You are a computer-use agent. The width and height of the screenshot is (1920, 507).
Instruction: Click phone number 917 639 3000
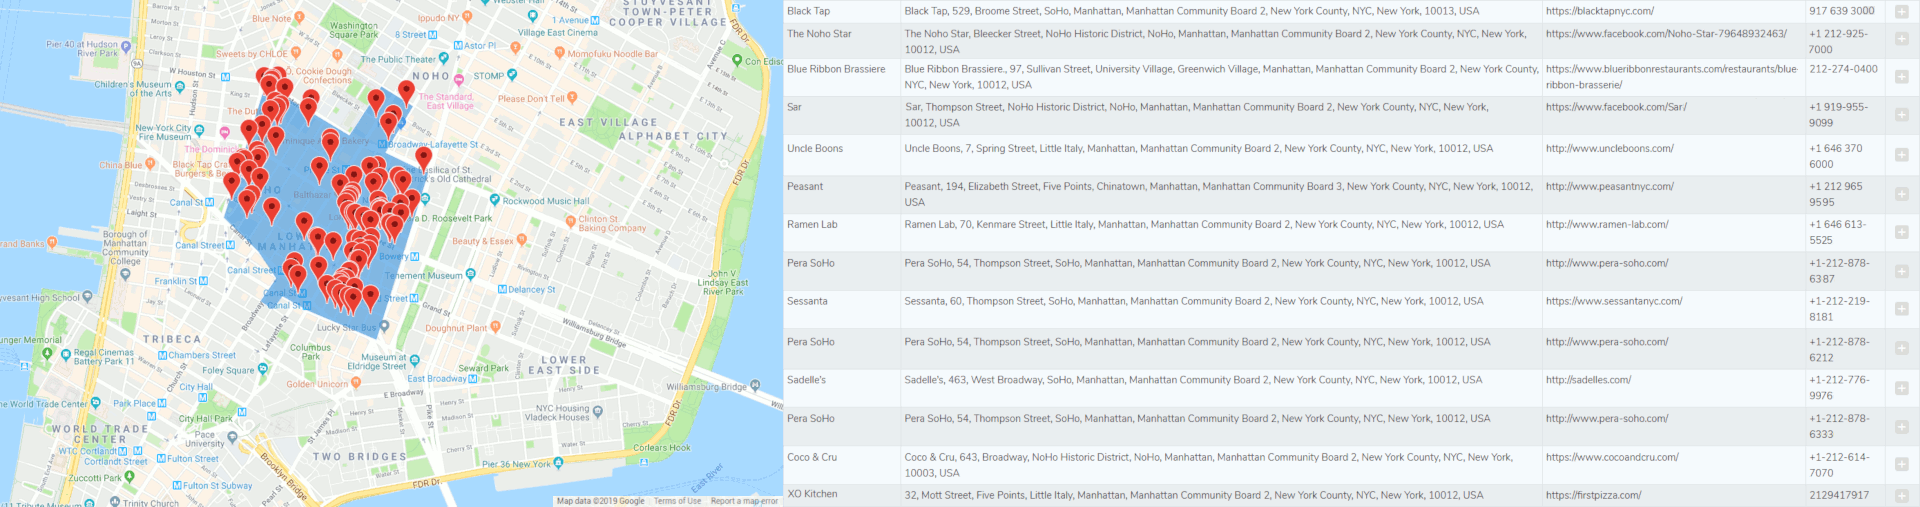click(1841, 11)
